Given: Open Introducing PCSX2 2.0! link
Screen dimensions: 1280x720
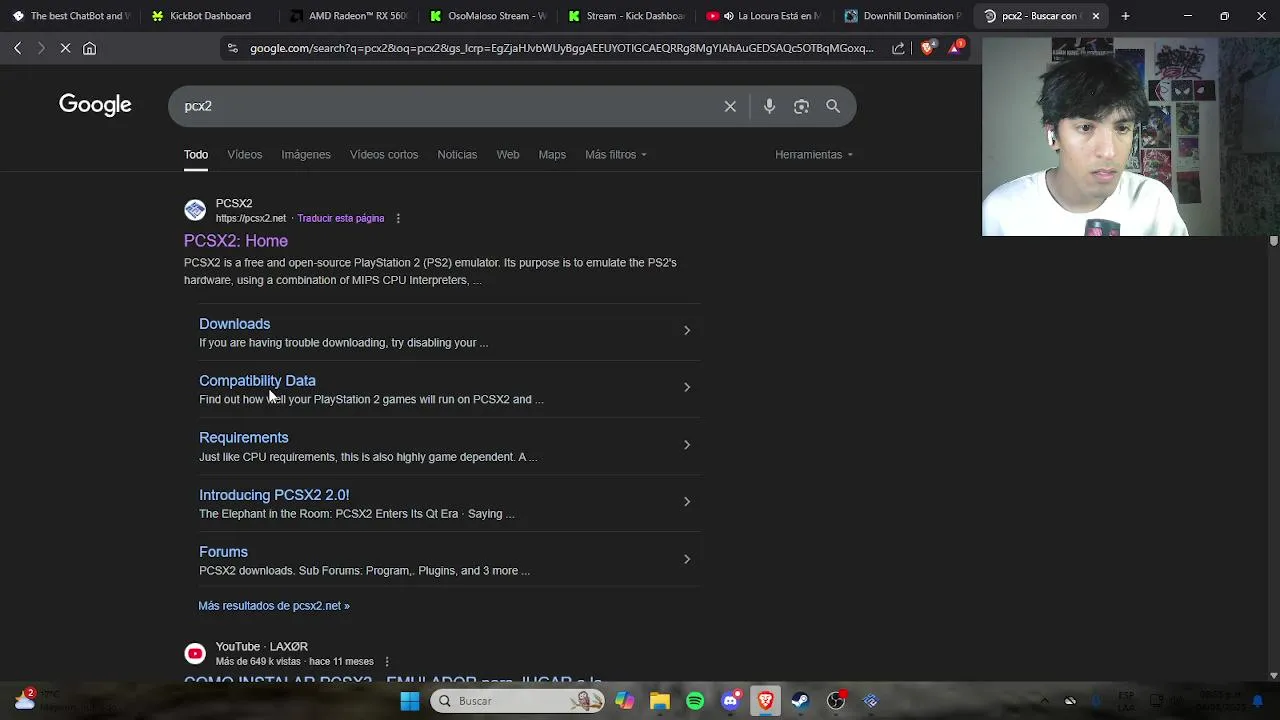Looking at the screenshot, I should (x=274, y=495).
